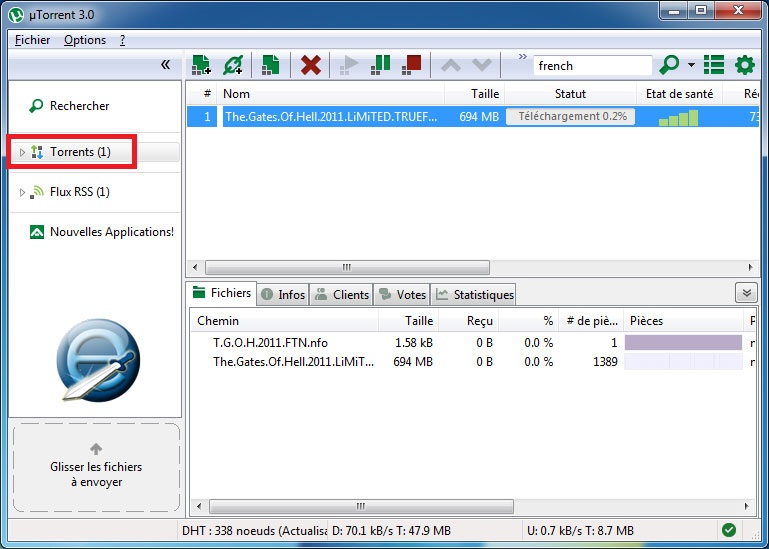This screenshot has height=549, width=769.
Task: Click the Flux RSS feed icon
Action: [37, 192]
